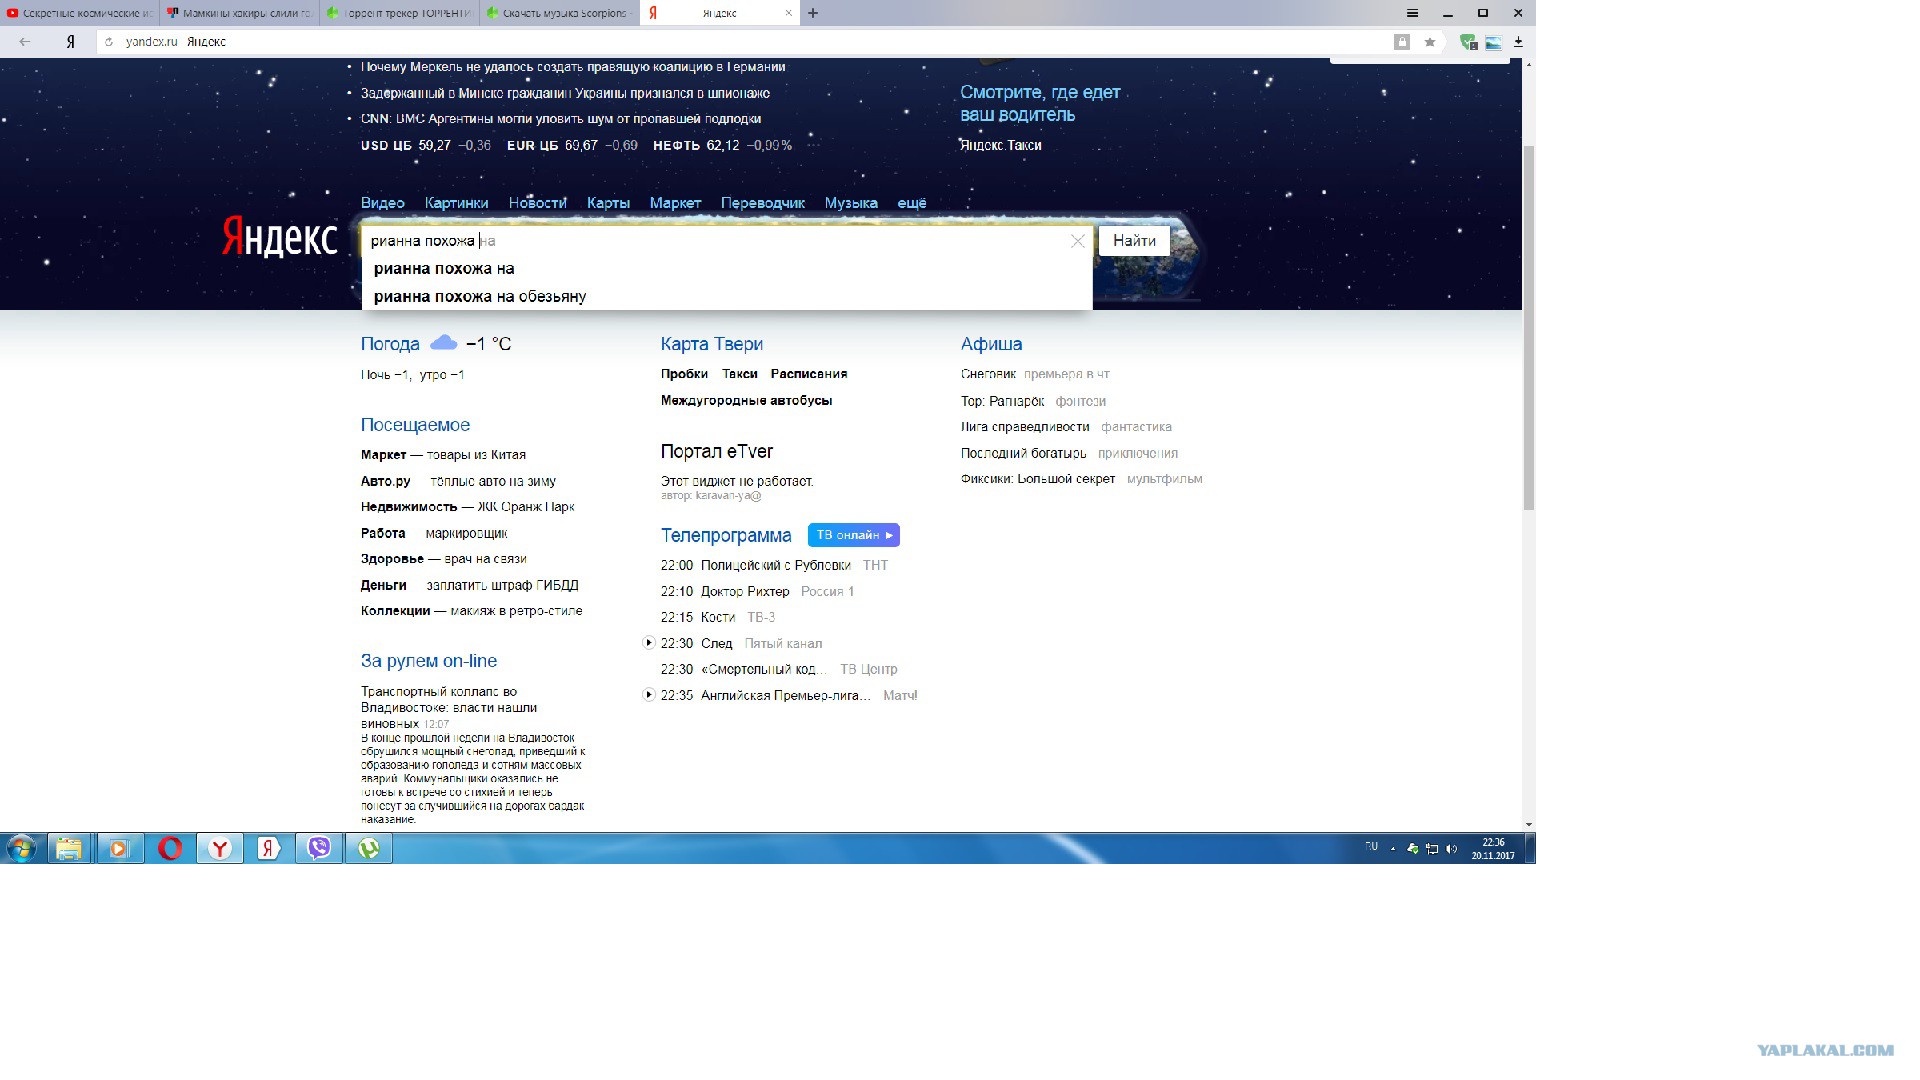Image resolution: width=1920 pixels, height=1080 pixels.
Task: Open the Телепрограмма heading link
Action: 726,536
